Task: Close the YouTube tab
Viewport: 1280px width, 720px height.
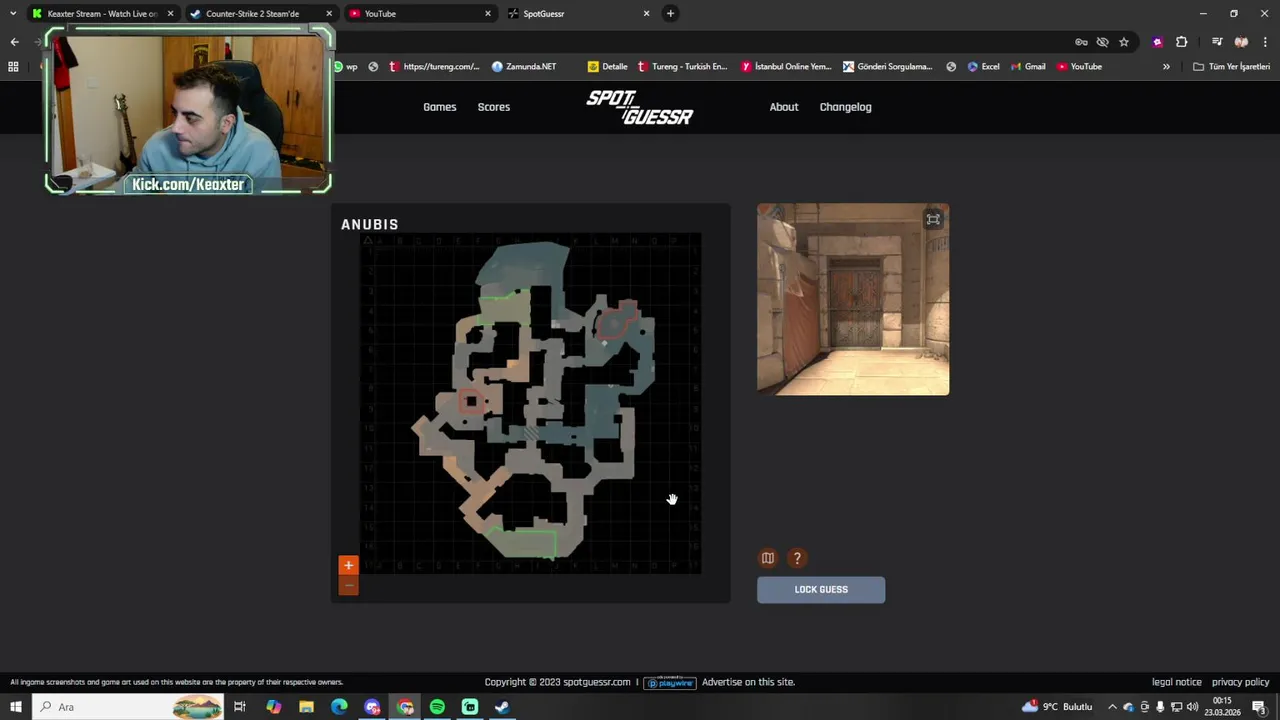Action: pyautogui.click(x=488, y=14)
